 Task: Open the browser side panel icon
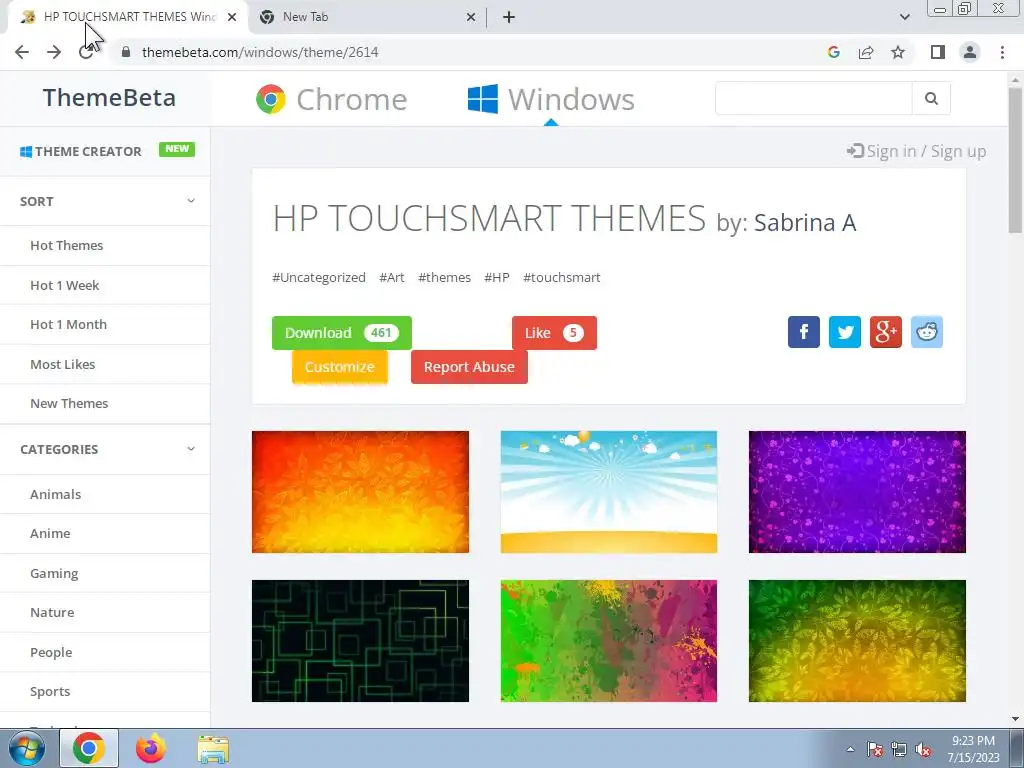tap(938, 52)
